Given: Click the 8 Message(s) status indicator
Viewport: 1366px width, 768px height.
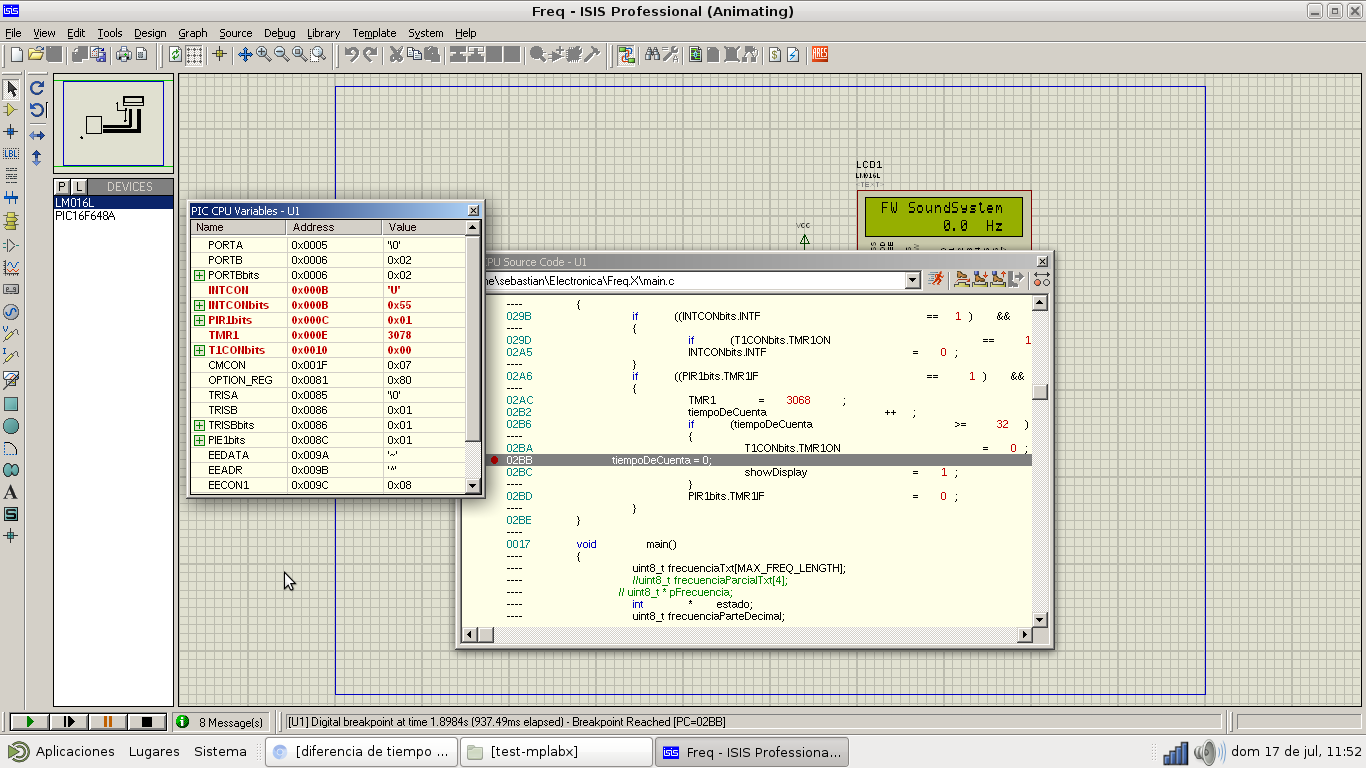Looking at the screenshot, I should tap(220, 722).
